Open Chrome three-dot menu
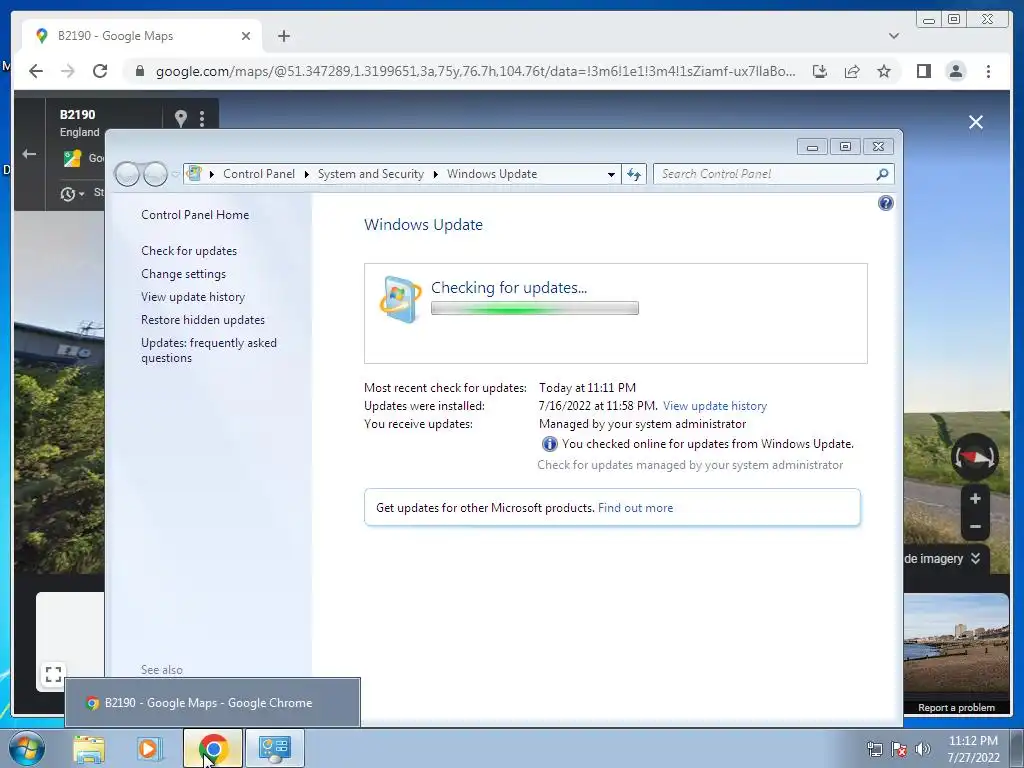Image resolution: width=1024 pixels, height=768 pixels. pyautogui.click(x=988, y=71)
